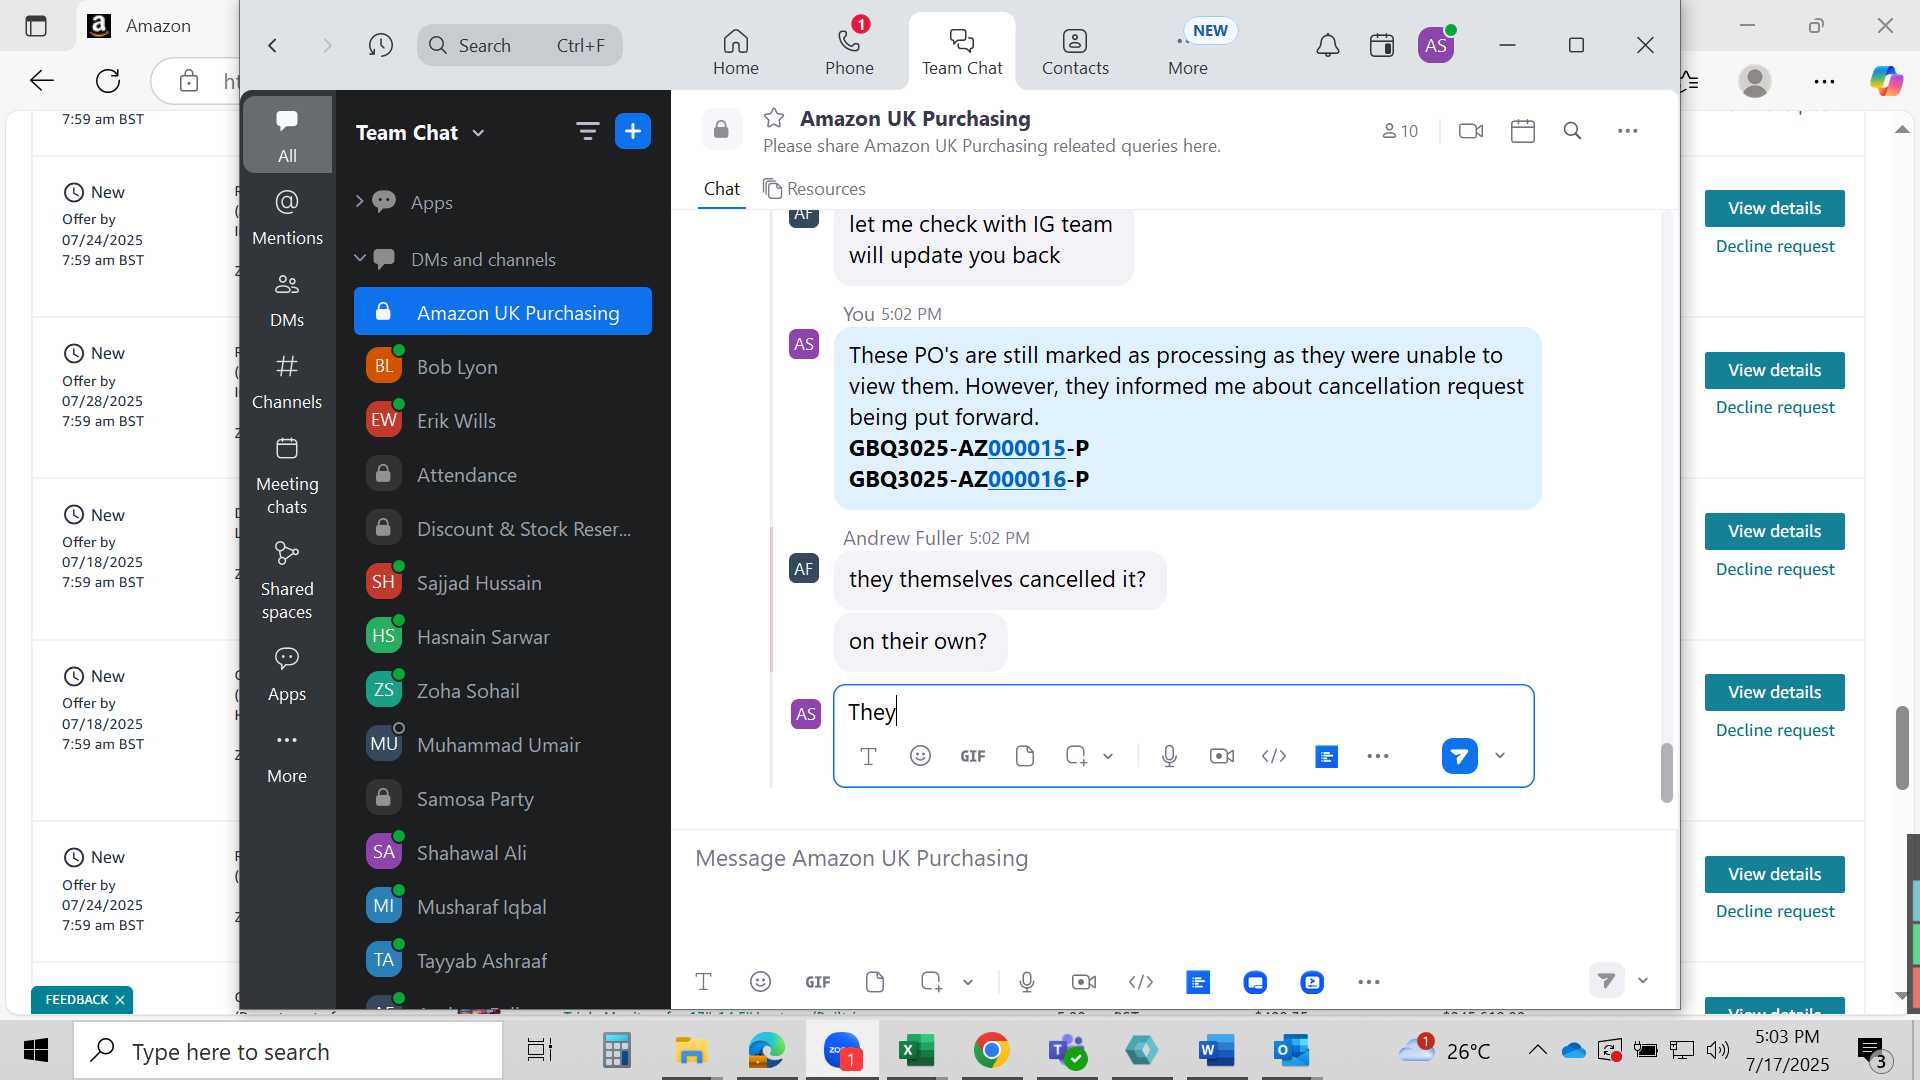Open Mentions in the sidebar

click(x=287, y=217)
